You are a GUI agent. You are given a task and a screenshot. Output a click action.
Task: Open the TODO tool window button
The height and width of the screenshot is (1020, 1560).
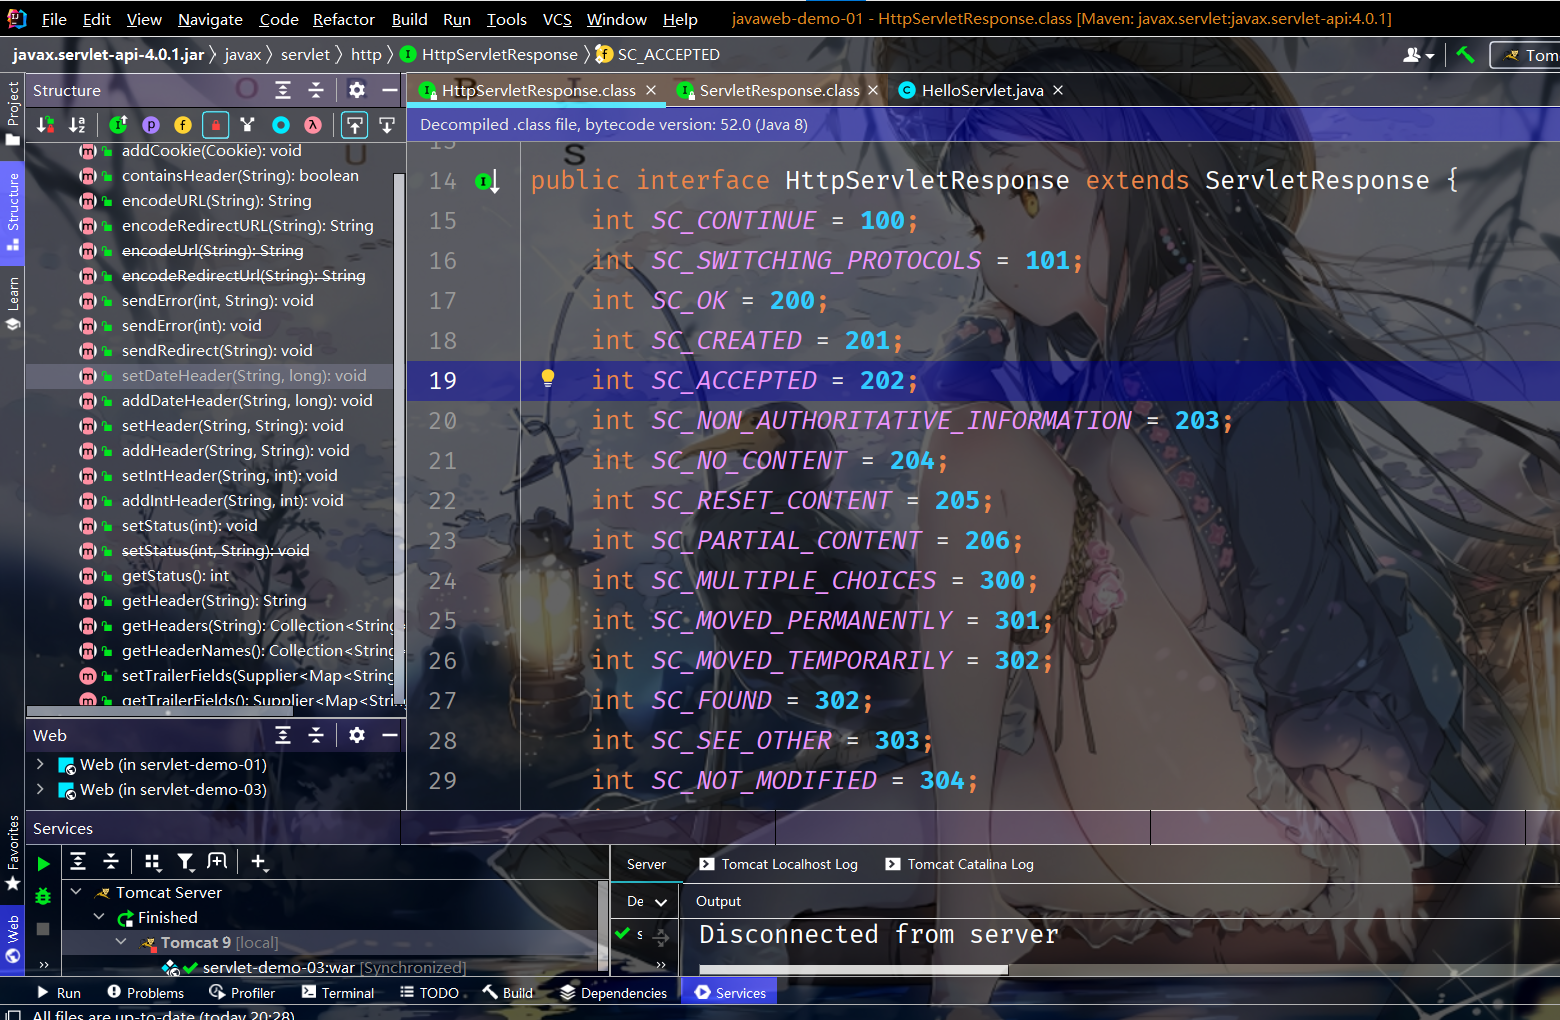pos(429,993)
